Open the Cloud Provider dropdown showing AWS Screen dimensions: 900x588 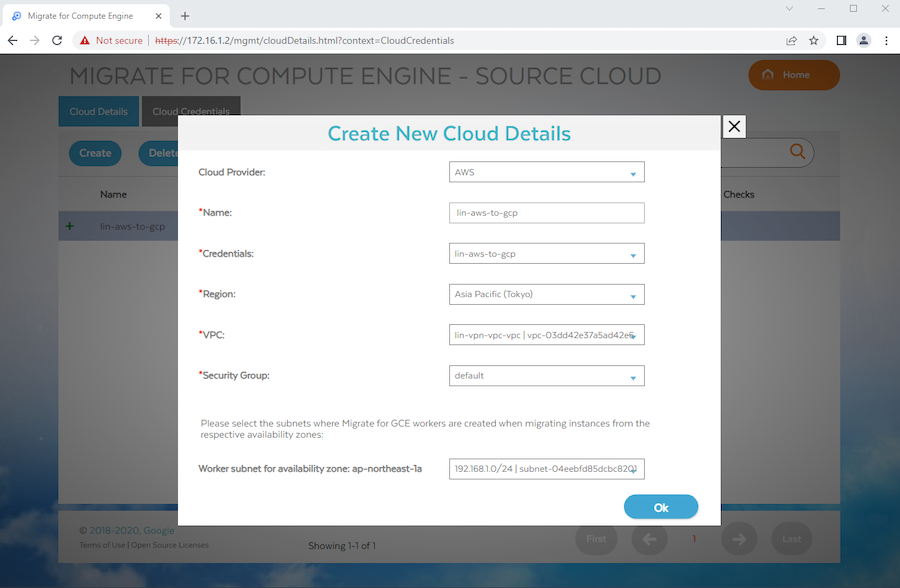pos(632,171)
